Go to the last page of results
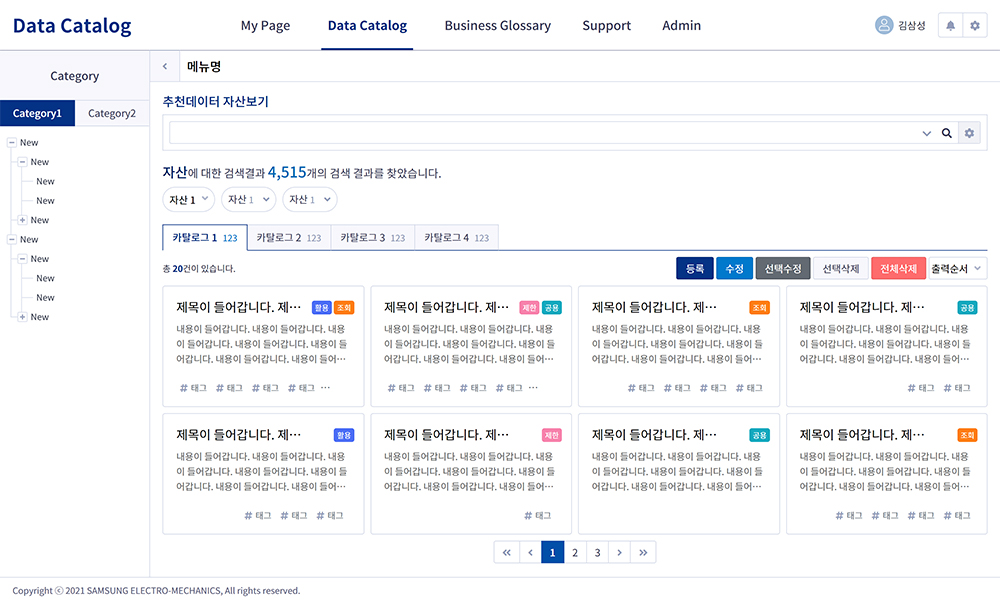1000x602 pixels. click(644, 552)
